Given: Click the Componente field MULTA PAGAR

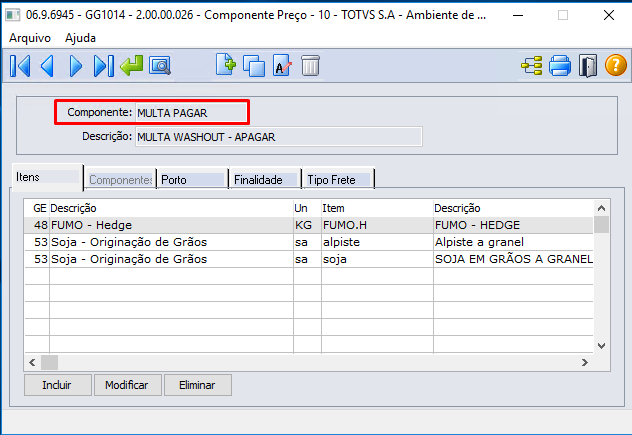Looking at the screenshot, I should click(x=191, y=113).
